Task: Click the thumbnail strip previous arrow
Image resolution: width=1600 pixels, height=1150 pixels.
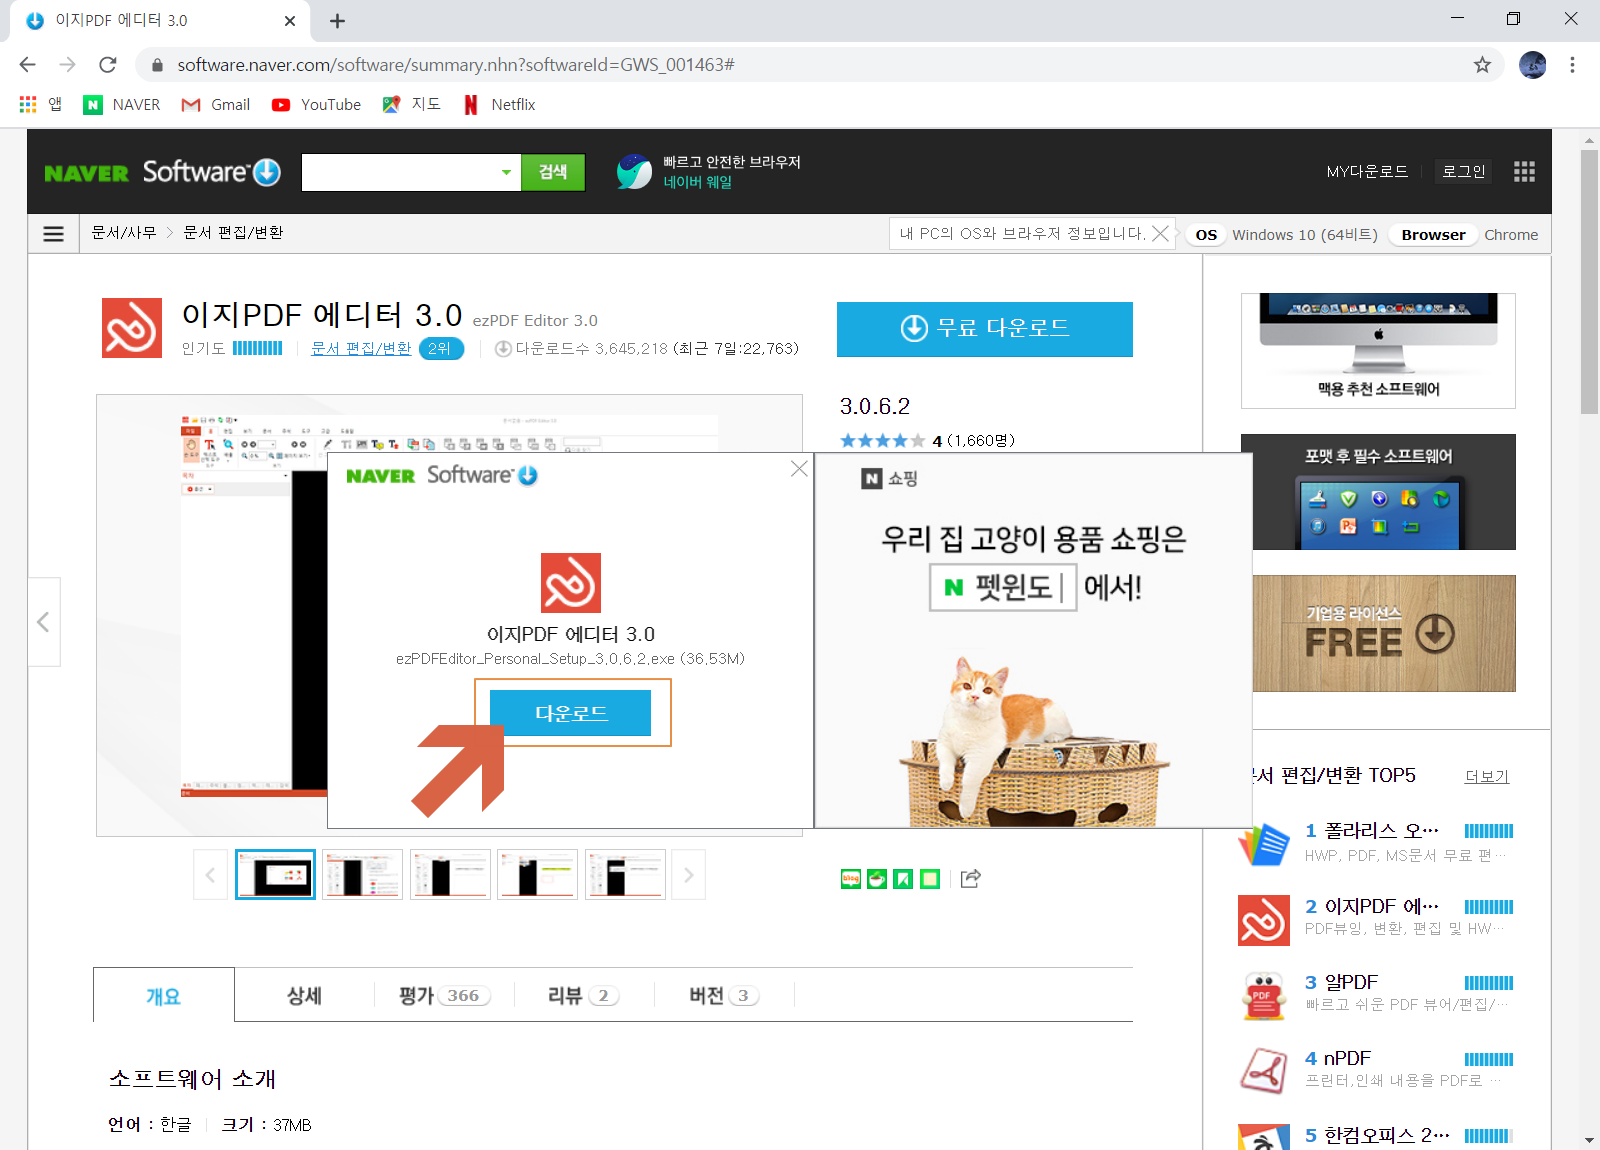Action: point(210,875)
